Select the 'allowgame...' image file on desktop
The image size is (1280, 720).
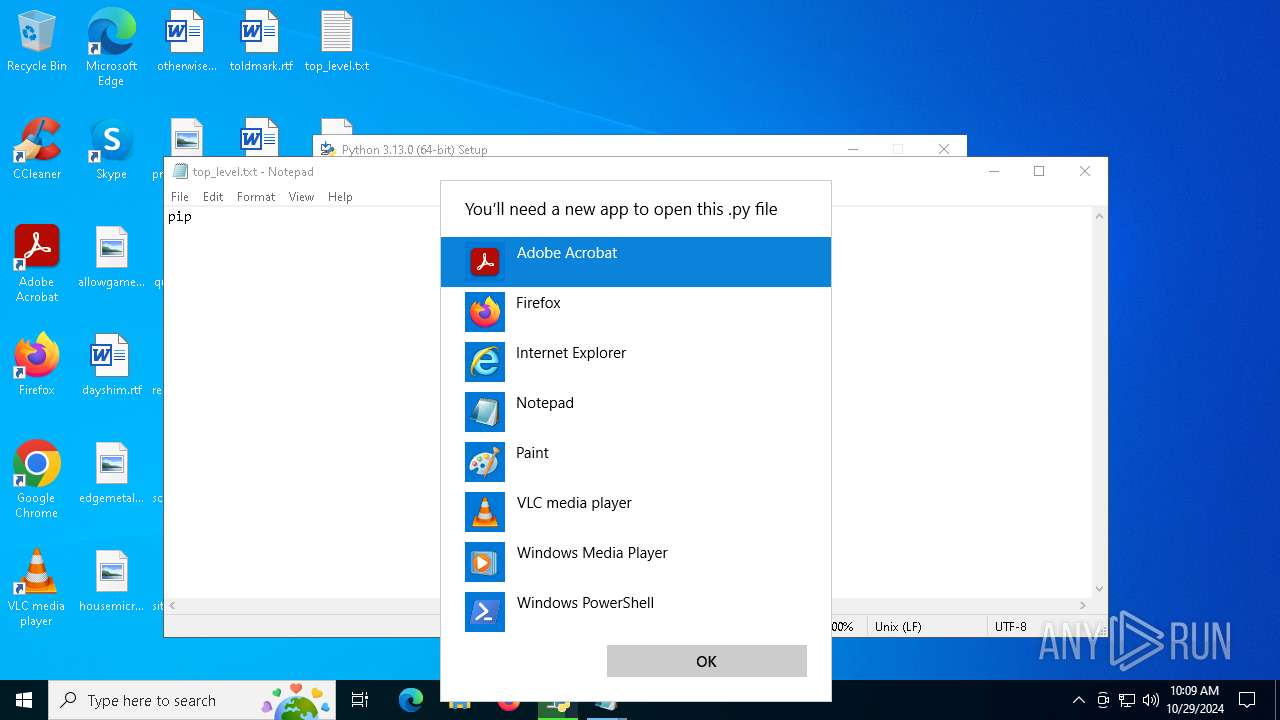click(111, 258)
